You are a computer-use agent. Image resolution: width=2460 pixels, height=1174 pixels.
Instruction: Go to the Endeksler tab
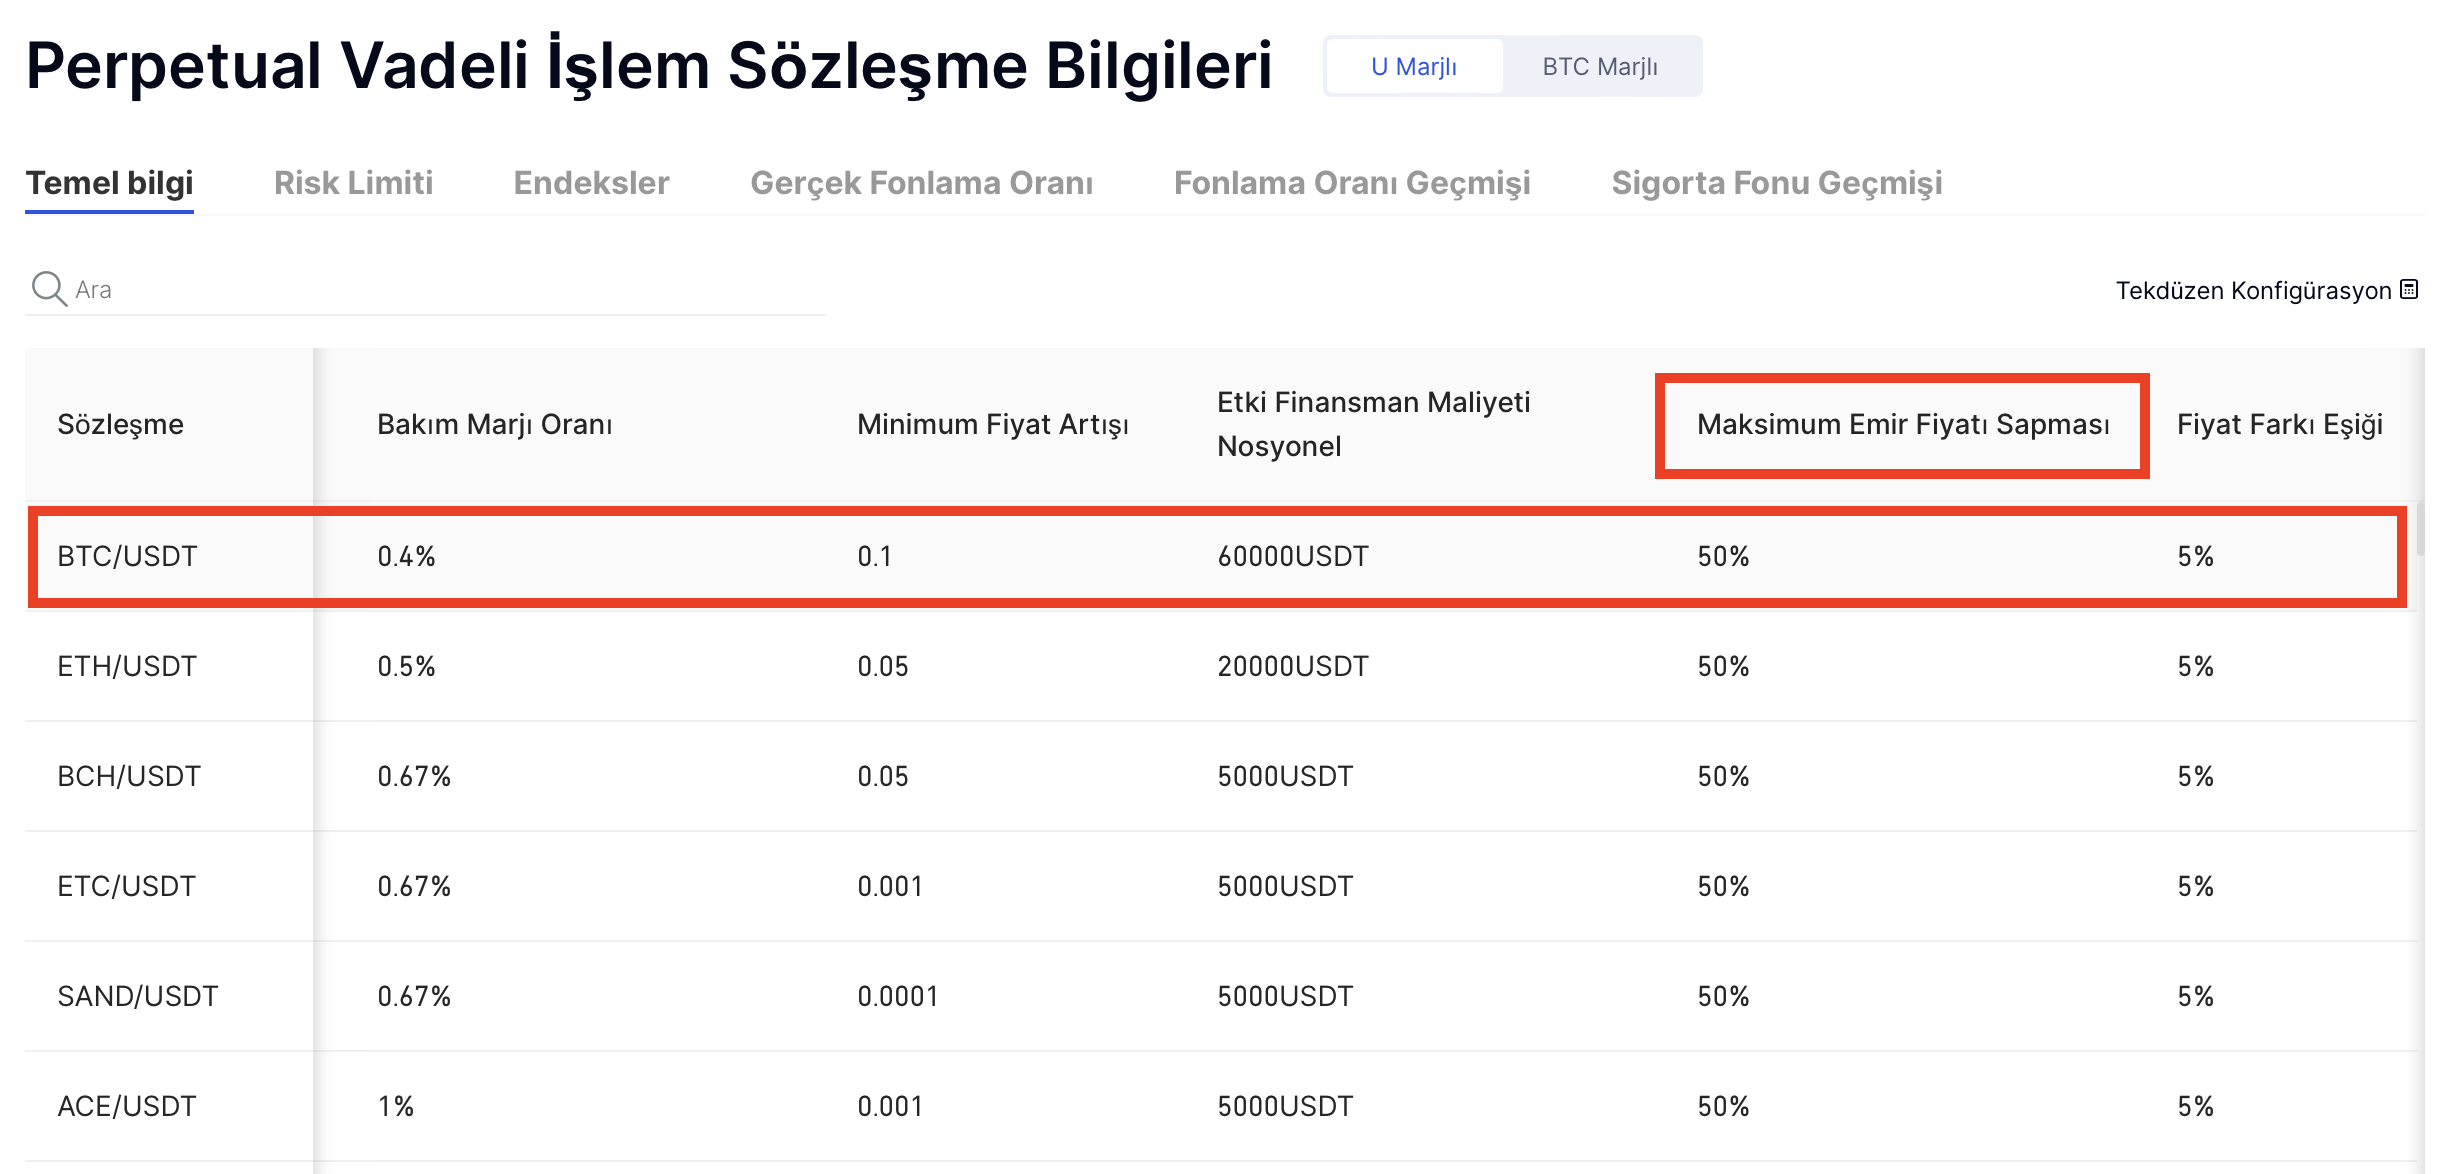tap(591, 183)
